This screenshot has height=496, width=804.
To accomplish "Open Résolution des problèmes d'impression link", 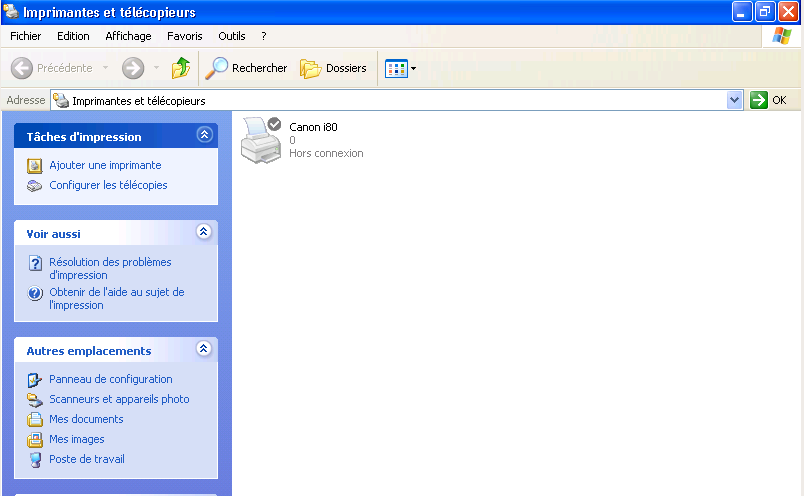I will pyautogui.click(x=110, y=268).
